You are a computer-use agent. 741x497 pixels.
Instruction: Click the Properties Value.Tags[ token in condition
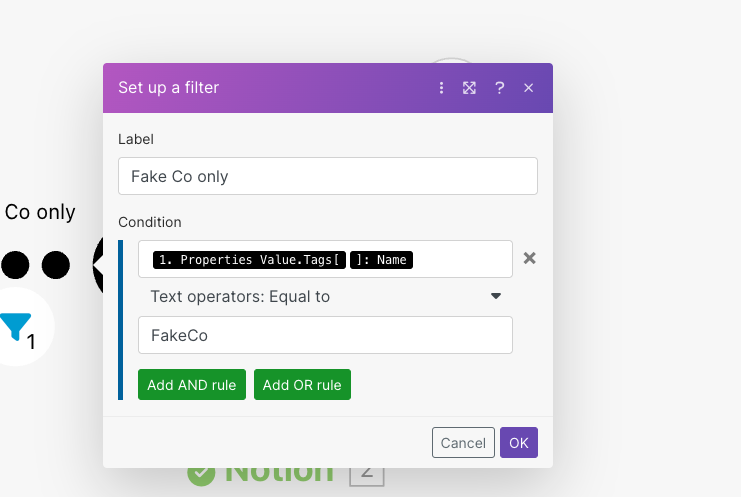click(249, 260)
